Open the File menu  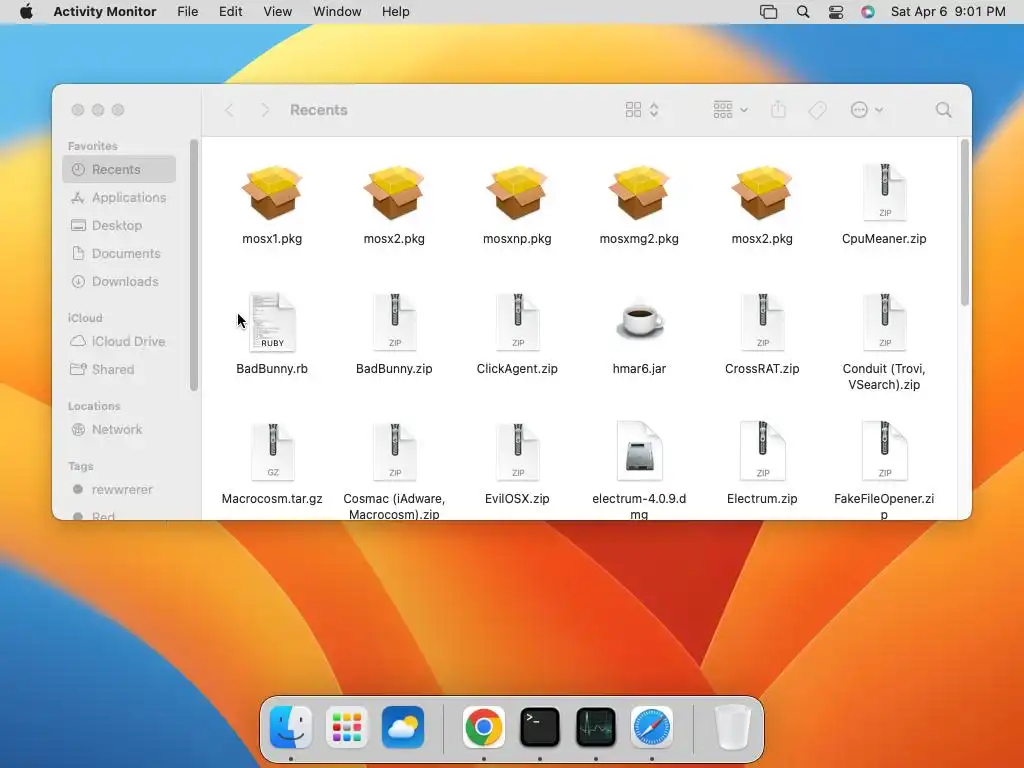[x=187, y=12]
